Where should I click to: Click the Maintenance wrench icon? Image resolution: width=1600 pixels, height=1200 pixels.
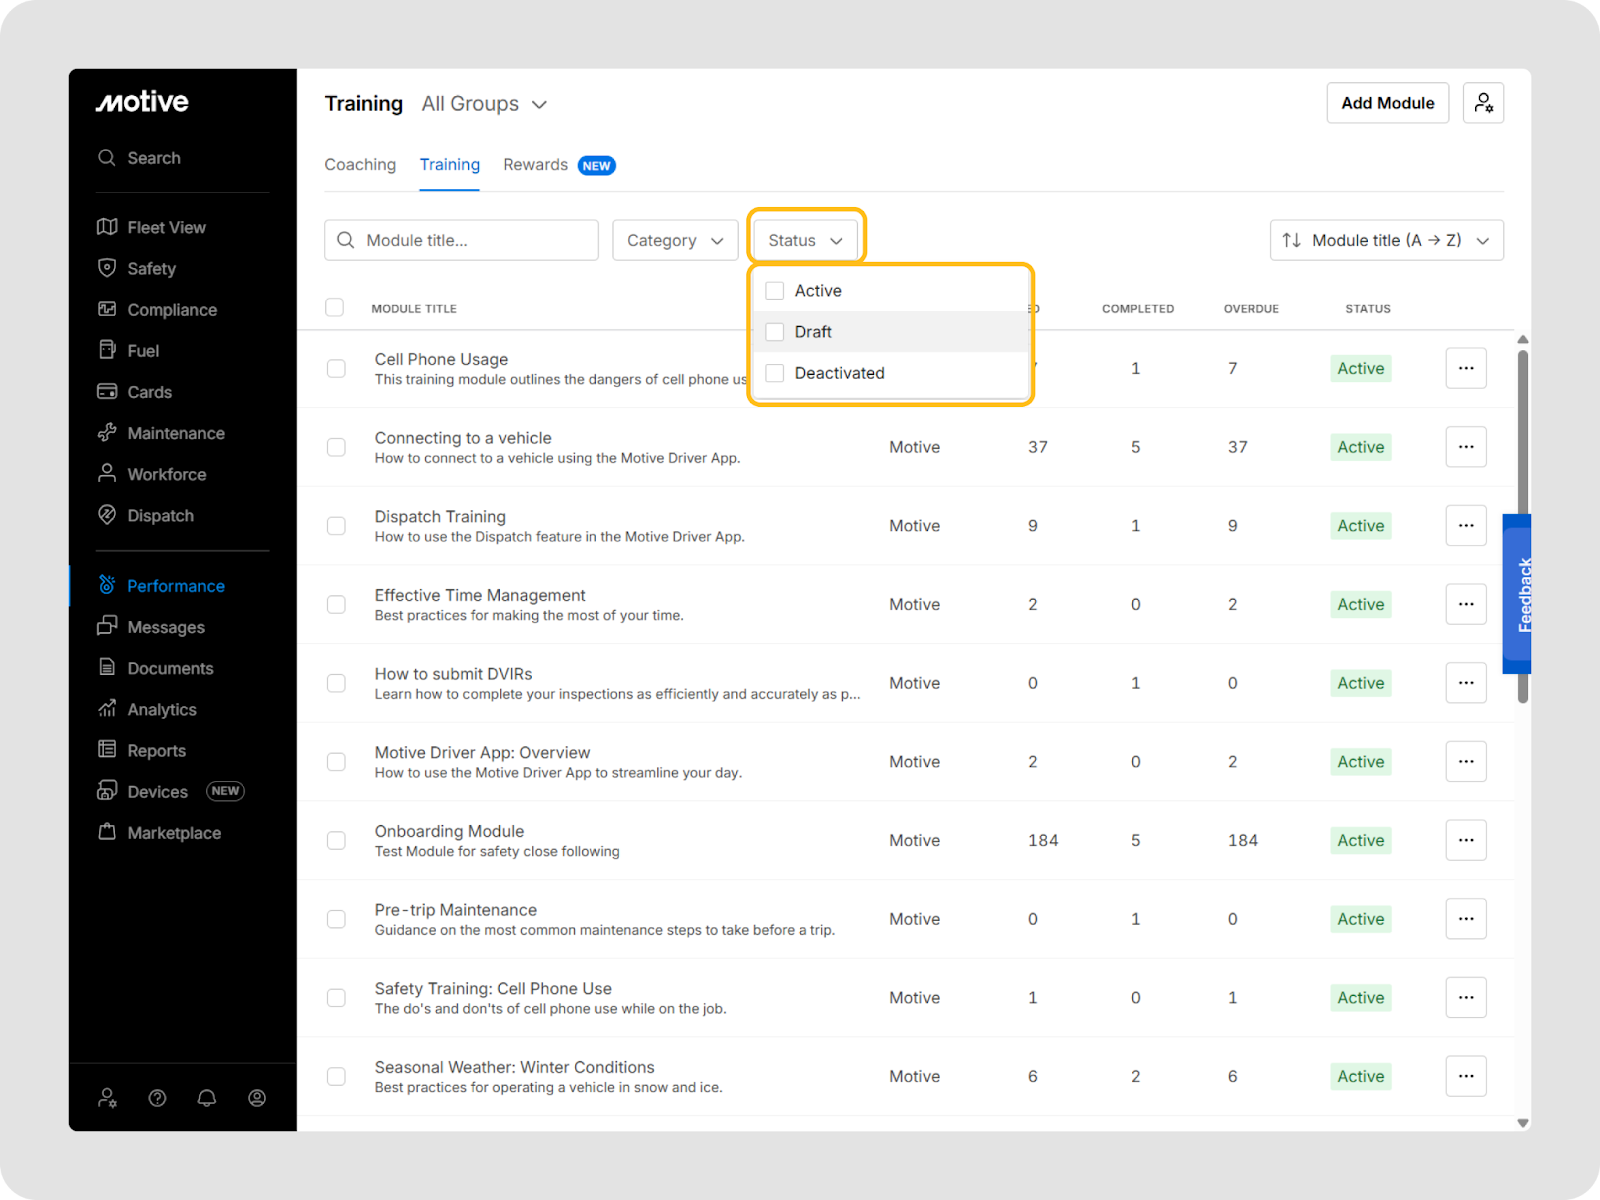click(x=107, y=433)
